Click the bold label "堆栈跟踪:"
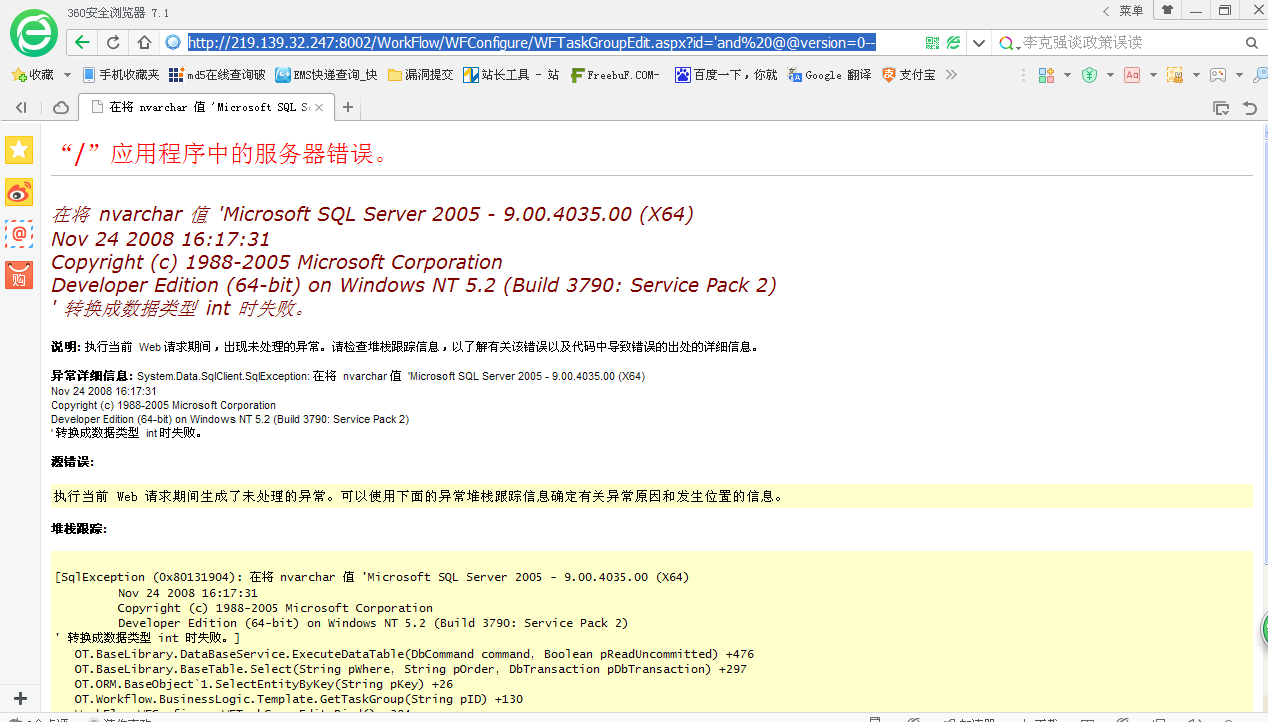 click(79, 528)
